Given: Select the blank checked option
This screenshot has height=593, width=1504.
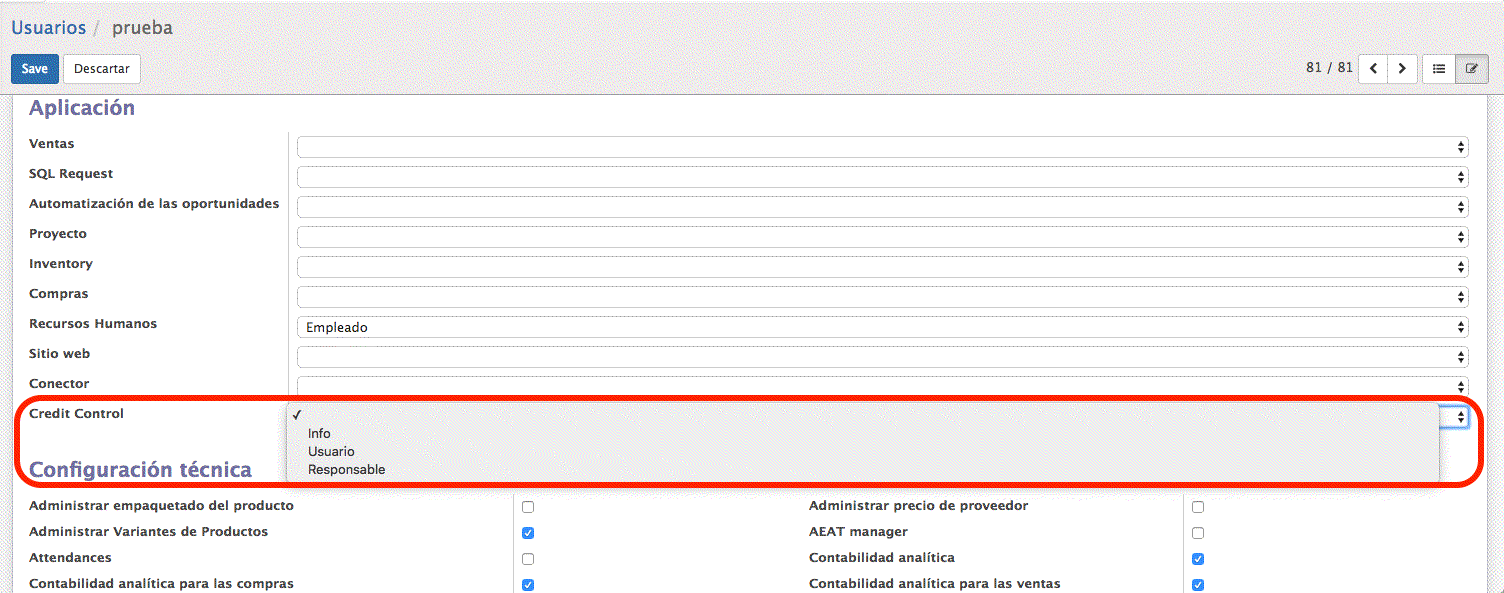Looking at the screenshot, I should [298, 414].
